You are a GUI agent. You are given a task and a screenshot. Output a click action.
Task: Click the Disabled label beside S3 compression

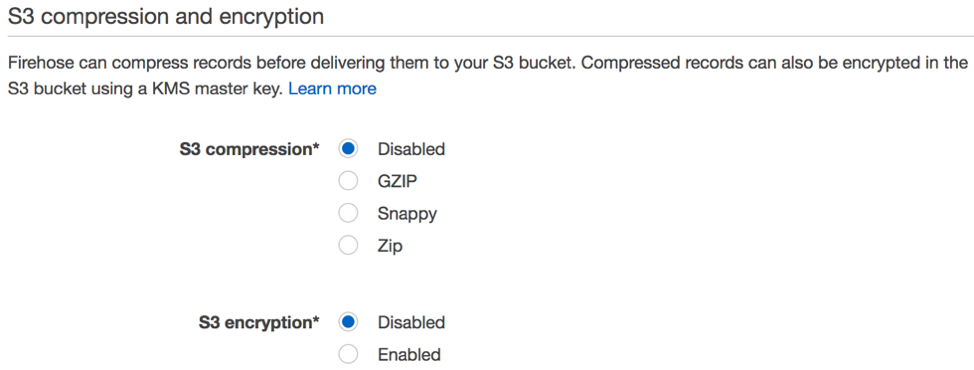coord(411,149)
